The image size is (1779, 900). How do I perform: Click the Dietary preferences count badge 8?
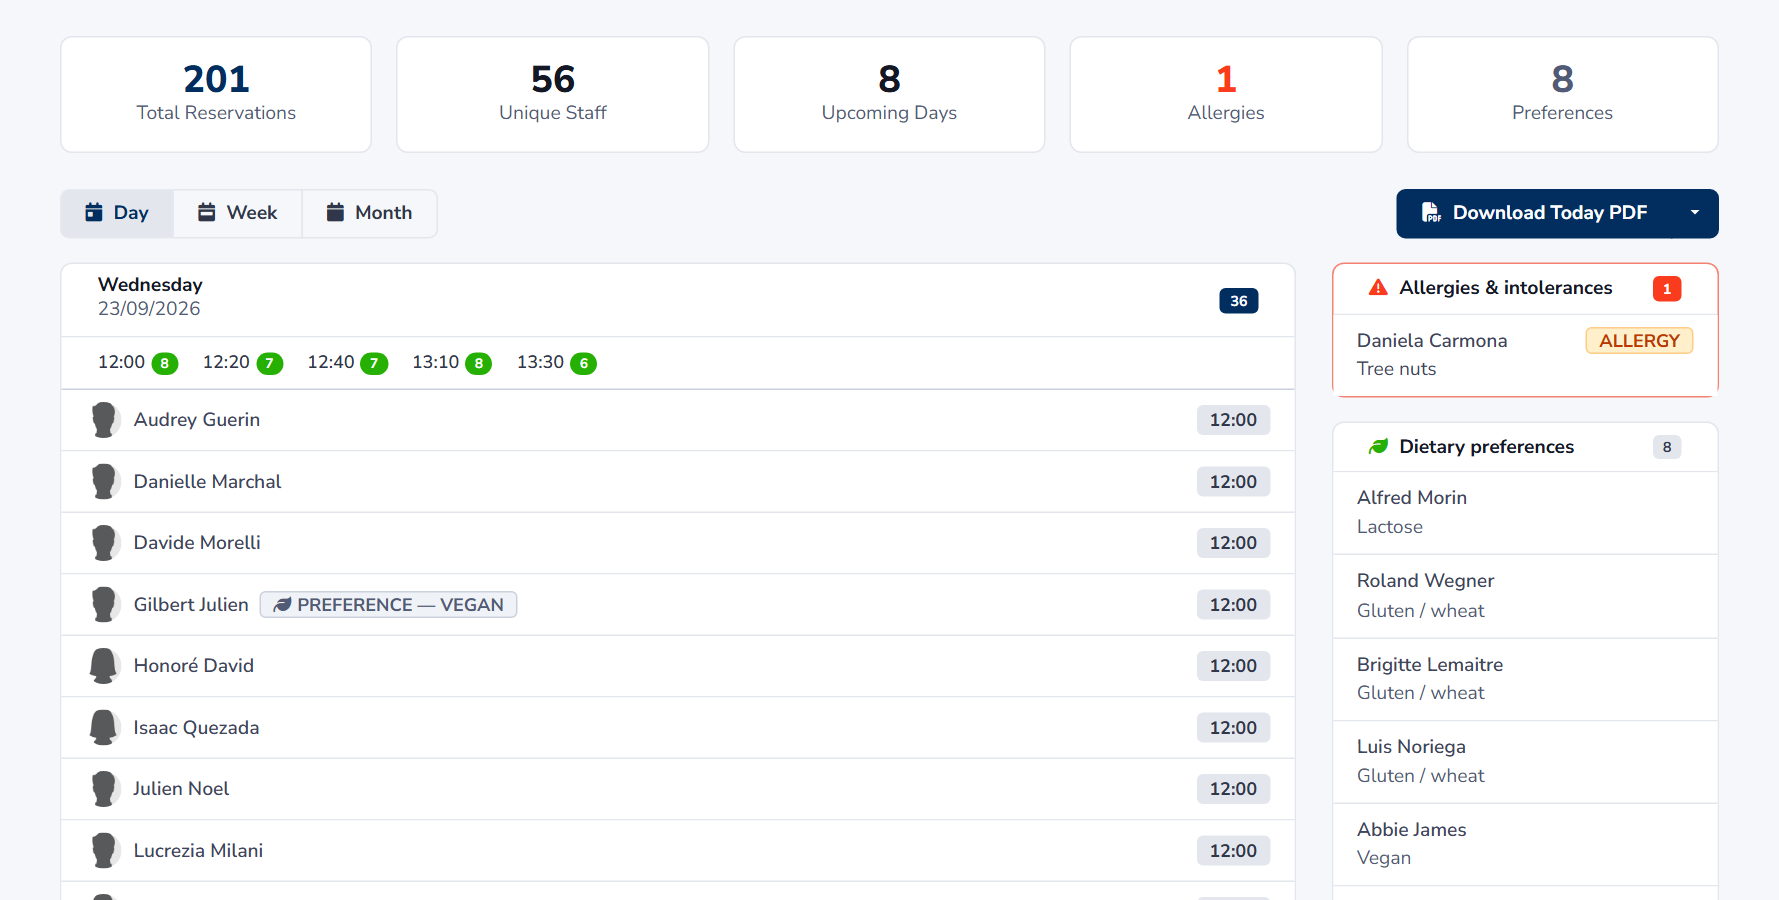click(x=1667, y=447)
